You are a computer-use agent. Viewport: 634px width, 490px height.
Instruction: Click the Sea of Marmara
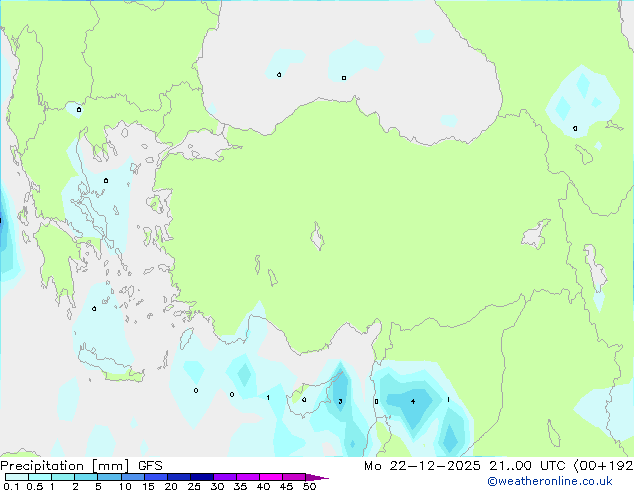[204, 146]
